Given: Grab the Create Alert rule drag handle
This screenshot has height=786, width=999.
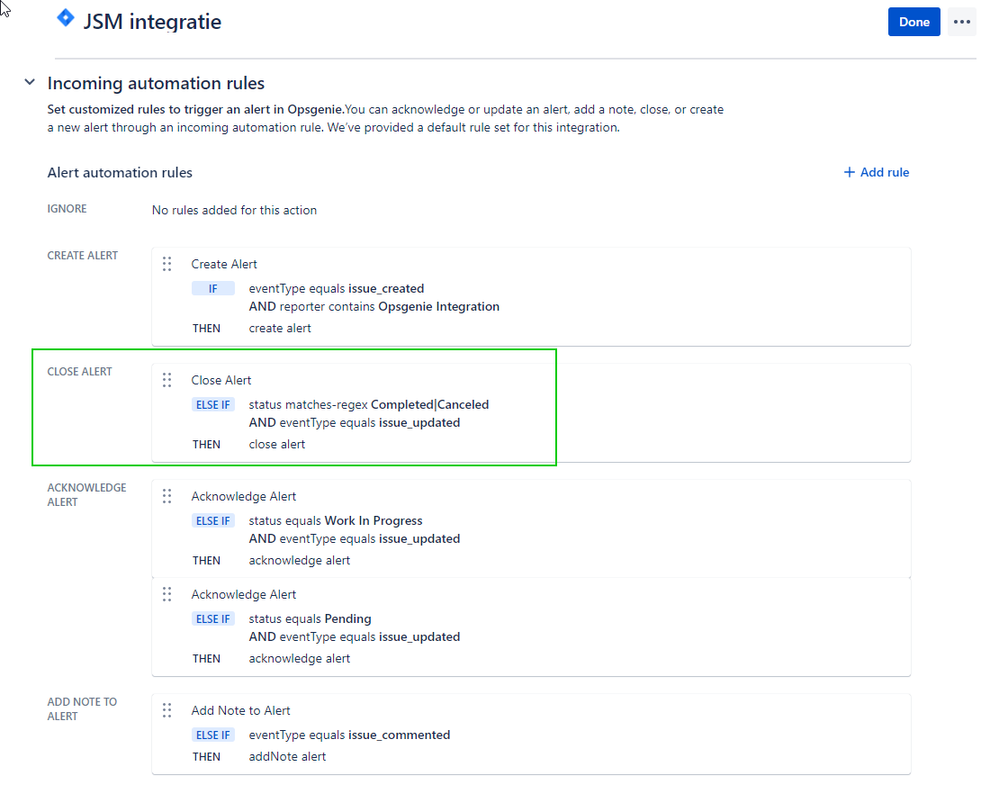Looking at the screenshot, I should pyautogui.click(x=167, y=264).
